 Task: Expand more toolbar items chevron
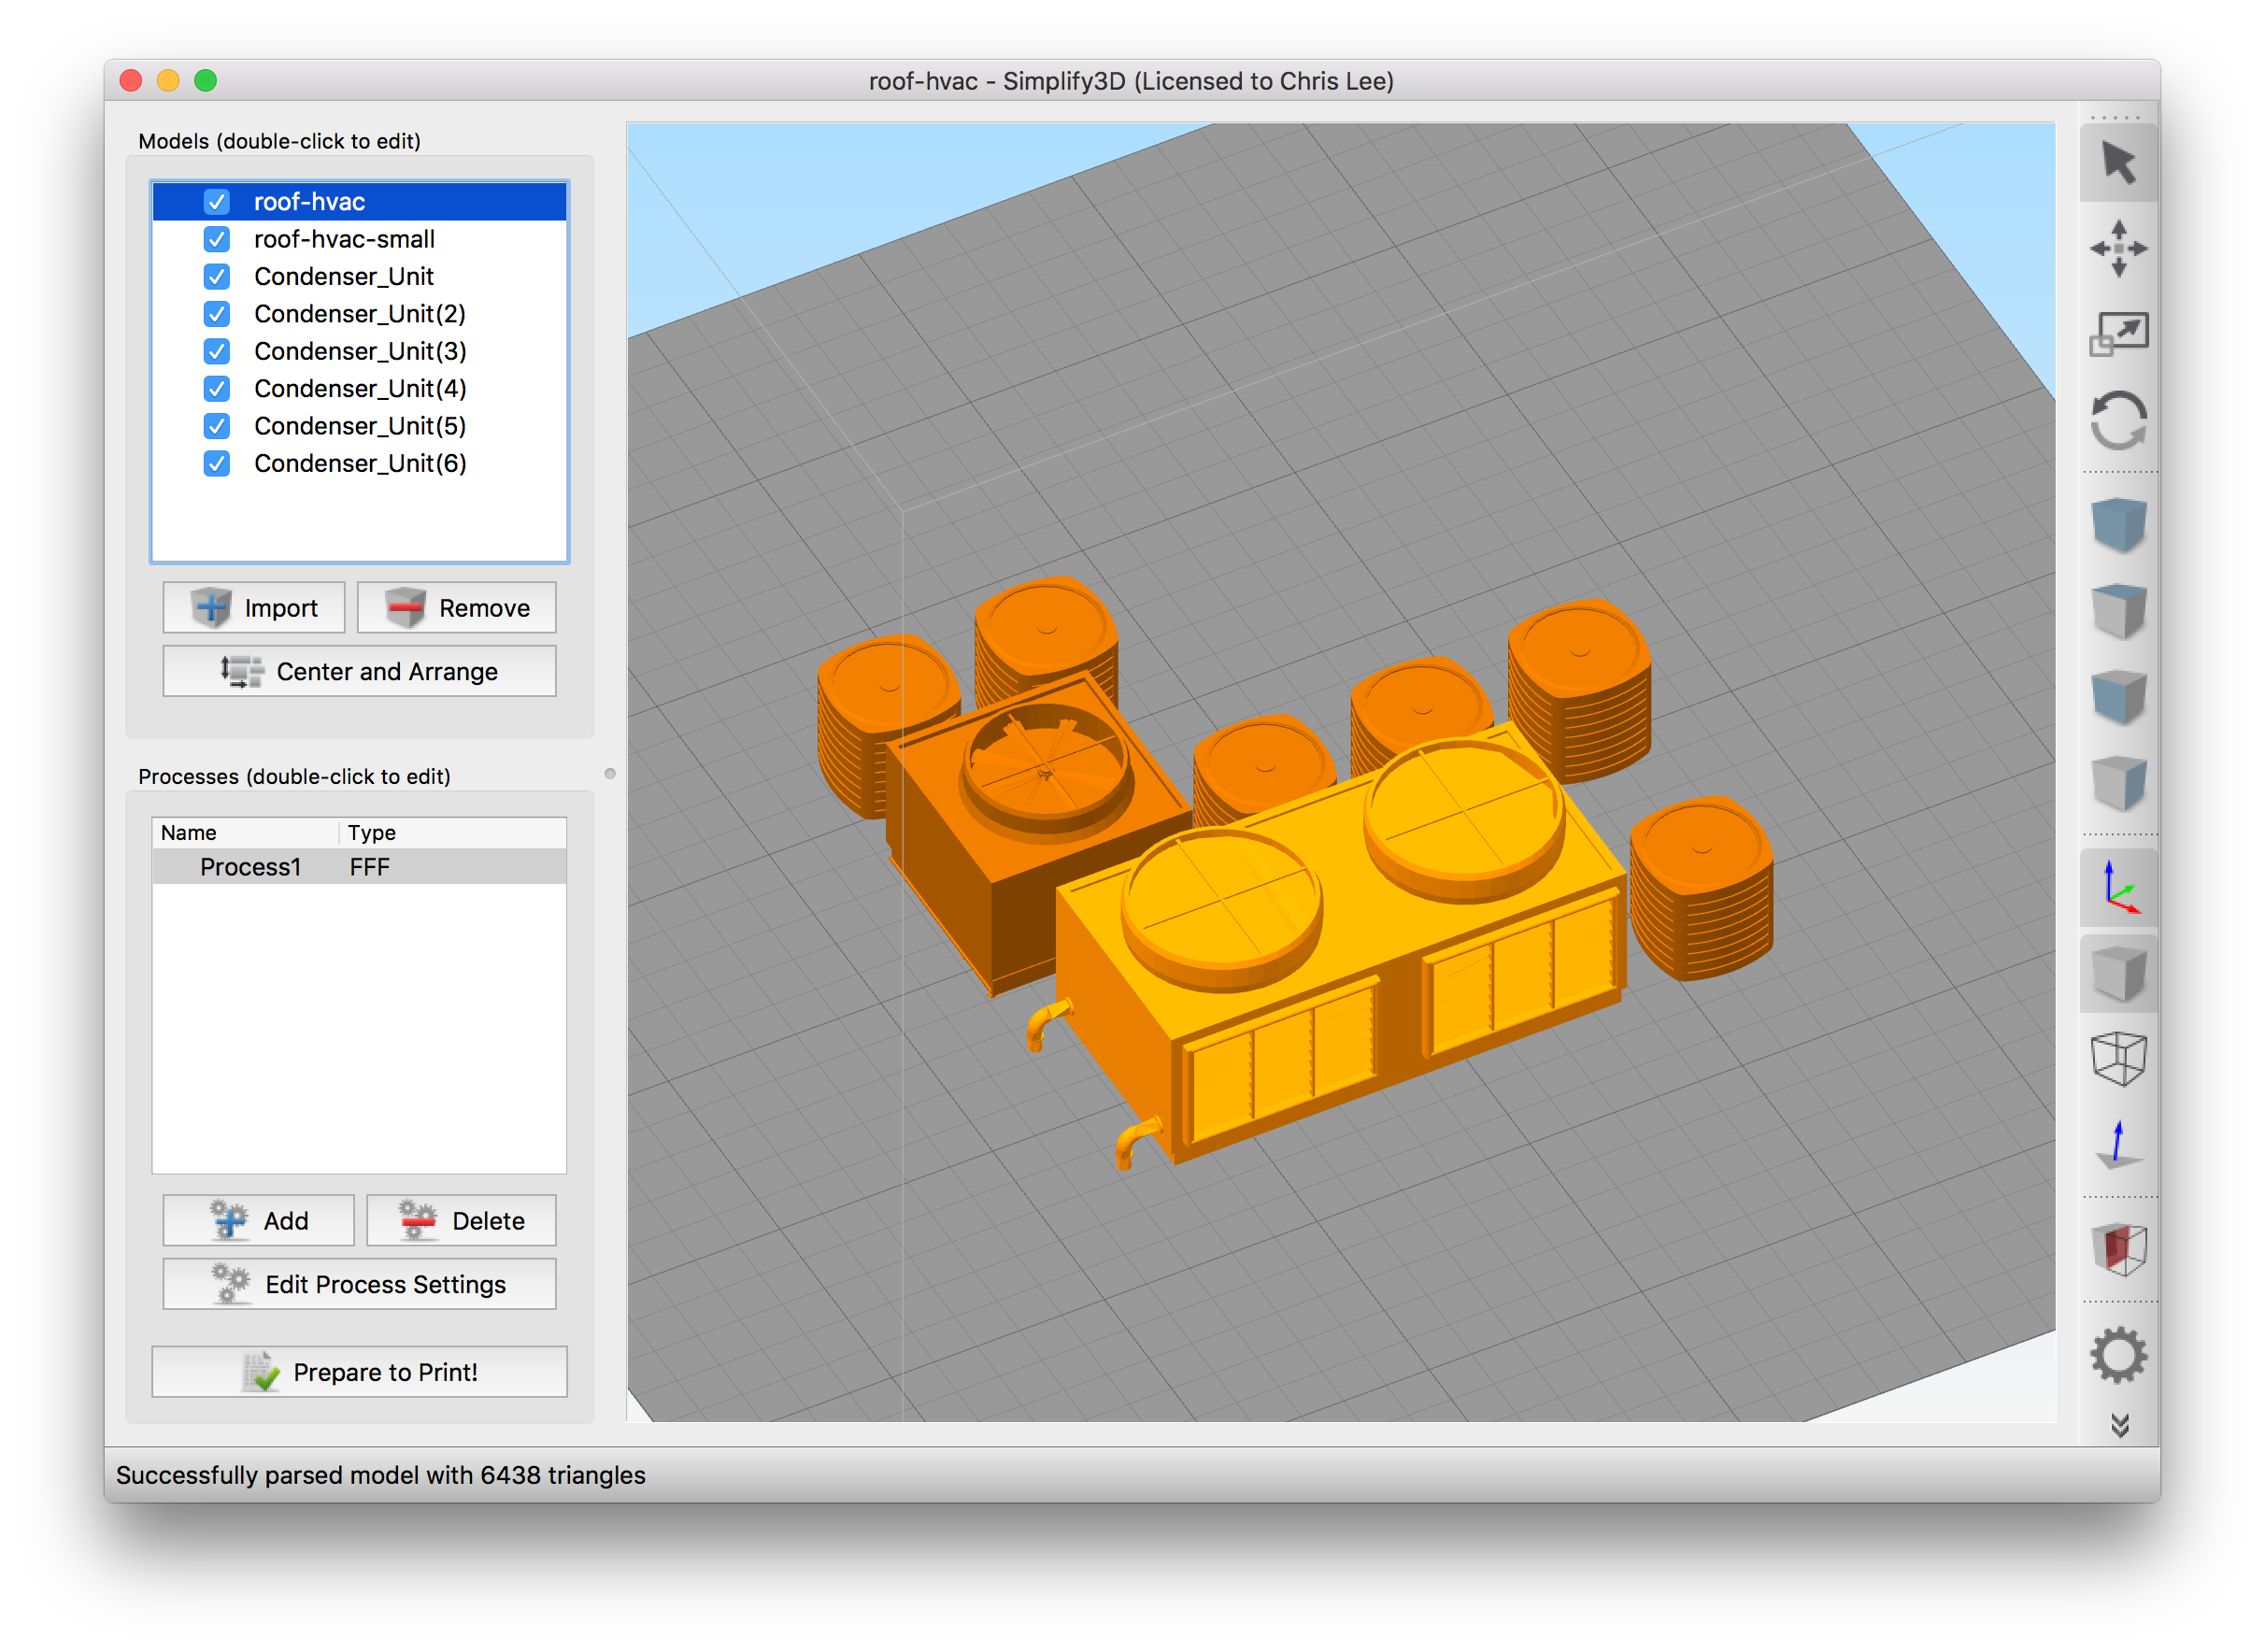(x=2118, y=1425)
